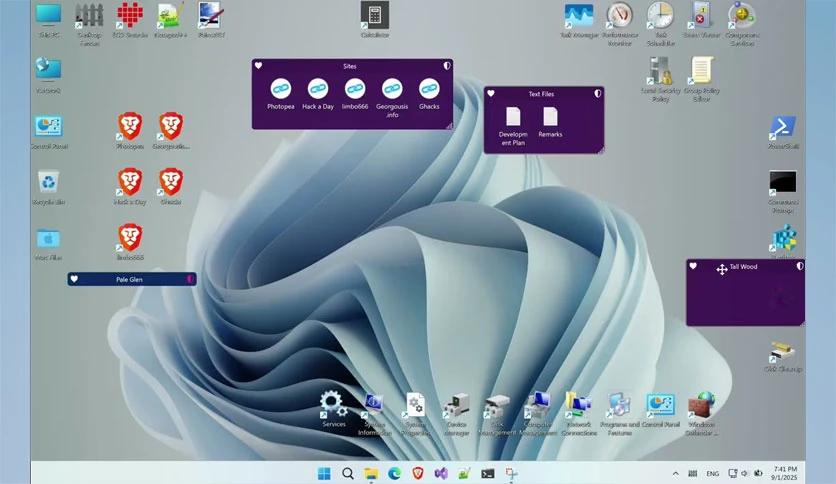The height and width of the screenshot is (484, 836).
Task: Select the Disk Management shortcut
Action: pos(497,415)
